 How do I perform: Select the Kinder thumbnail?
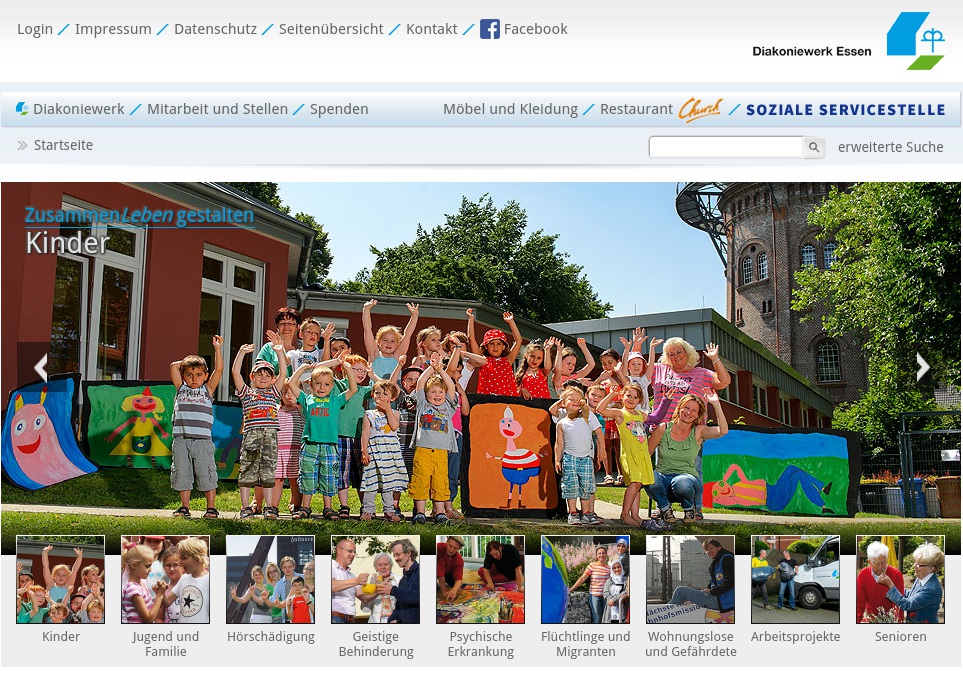tap(60, 580)
